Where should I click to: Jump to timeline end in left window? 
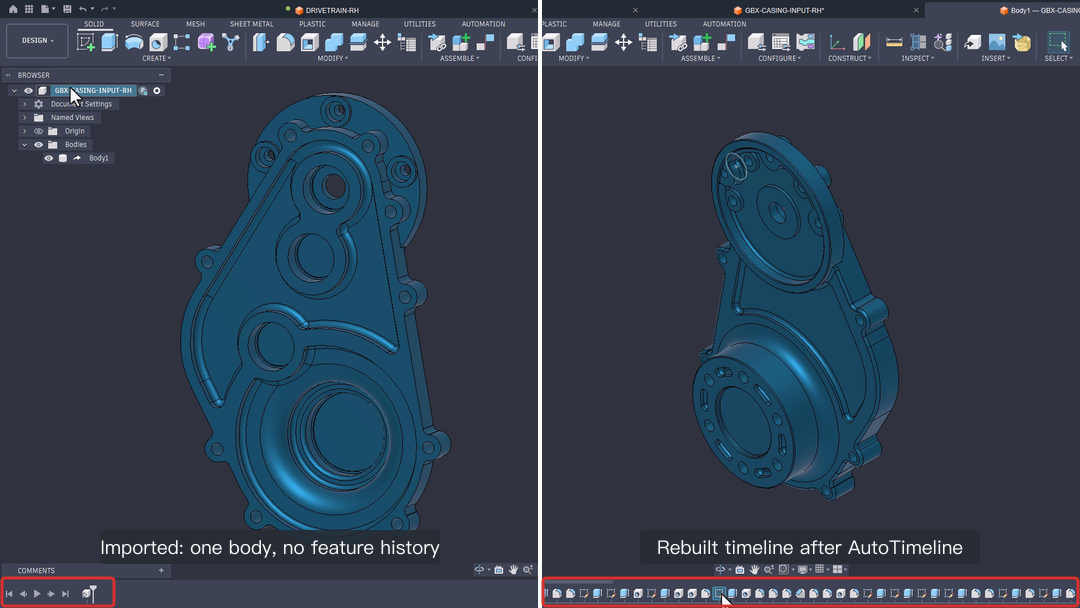(x=65, y=594)
